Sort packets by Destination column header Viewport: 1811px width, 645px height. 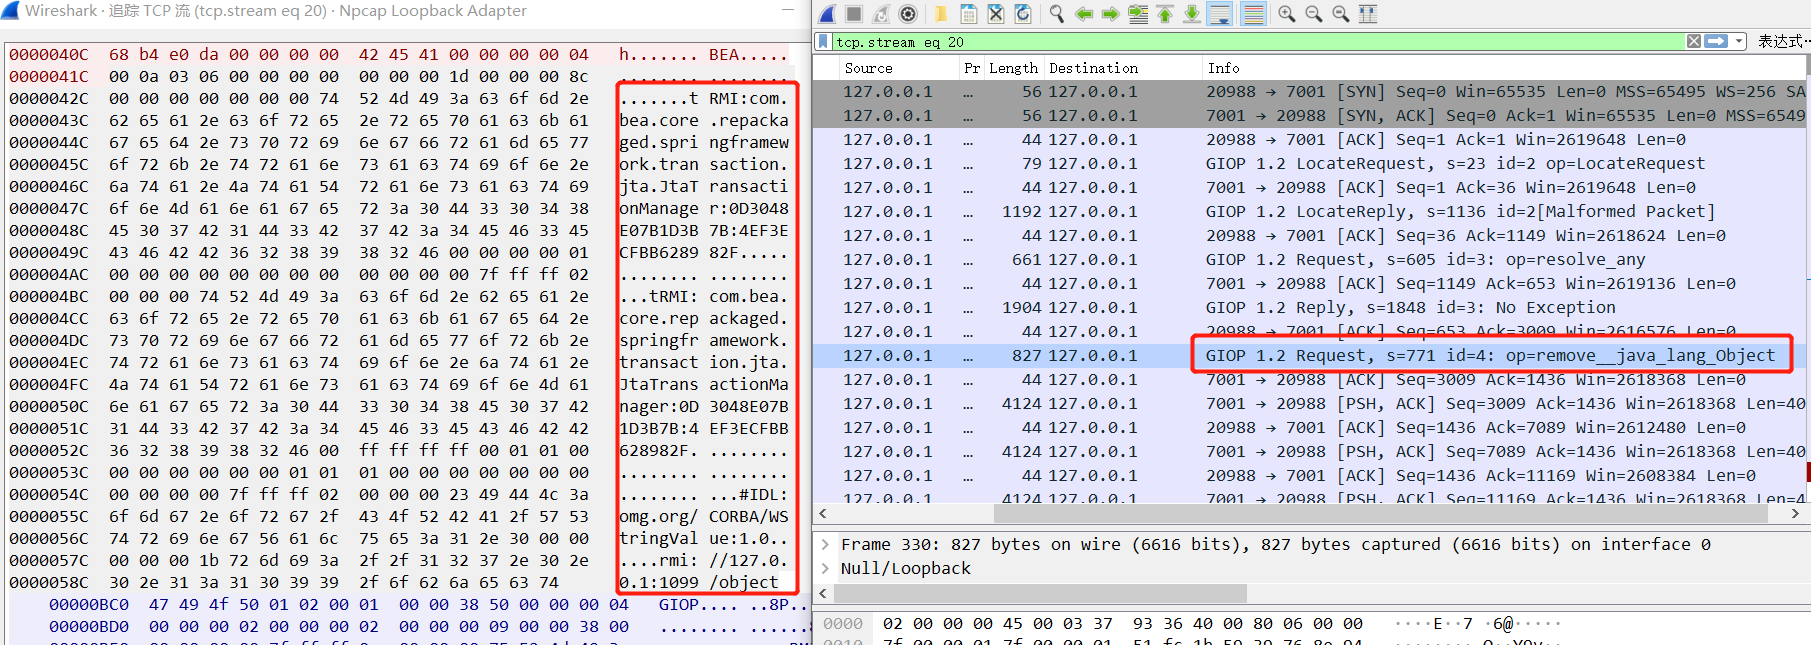click(x=1093, y=68)
